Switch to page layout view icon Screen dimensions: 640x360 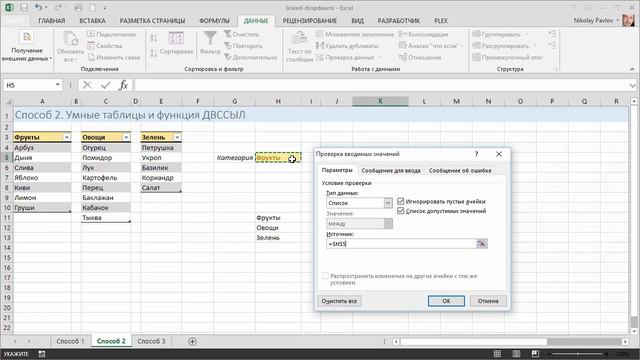click(x=516, y=354)
